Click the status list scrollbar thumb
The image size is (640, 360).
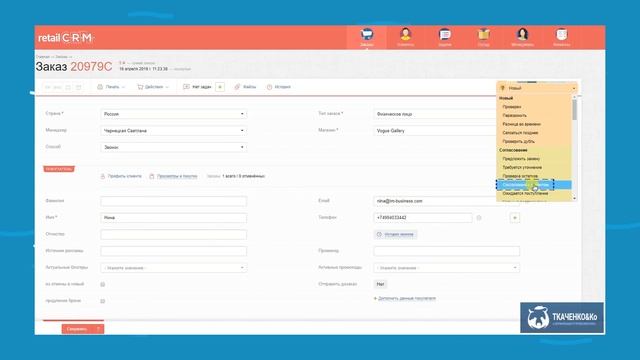574,109
